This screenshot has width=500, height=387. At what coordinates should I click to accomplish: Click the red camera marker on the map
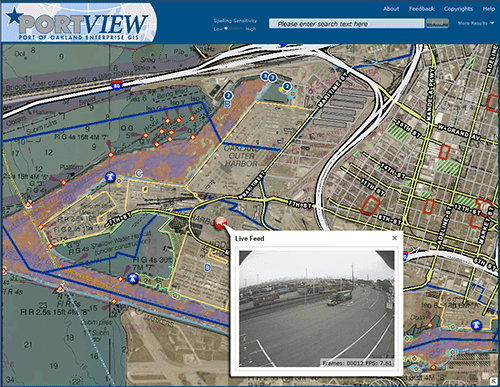coord(220,223)
